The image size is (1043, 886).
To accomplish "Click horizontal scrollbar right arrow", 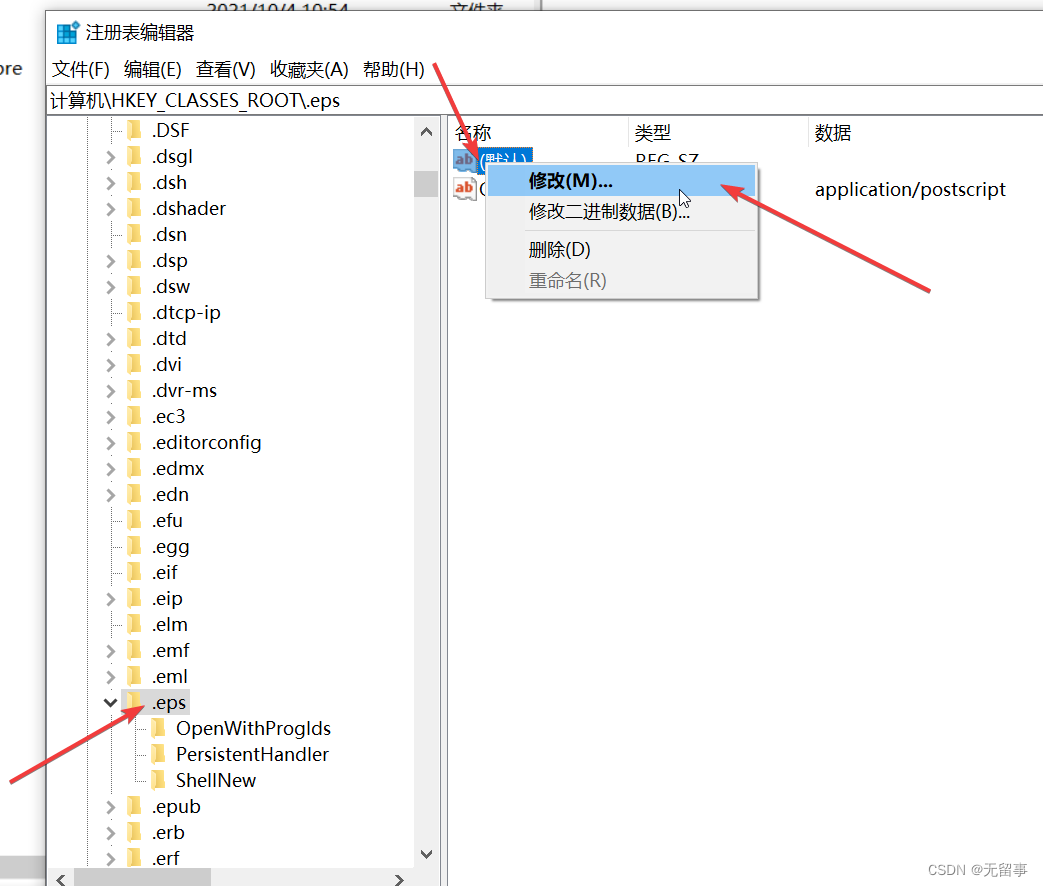I will tap(399, 879).
